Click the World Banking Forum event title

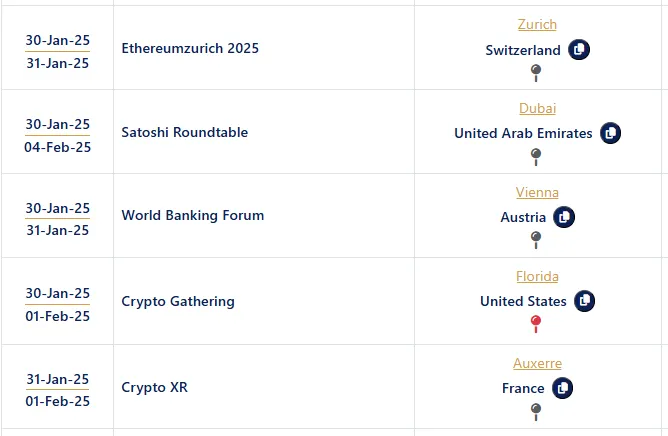tap(193, 215)
